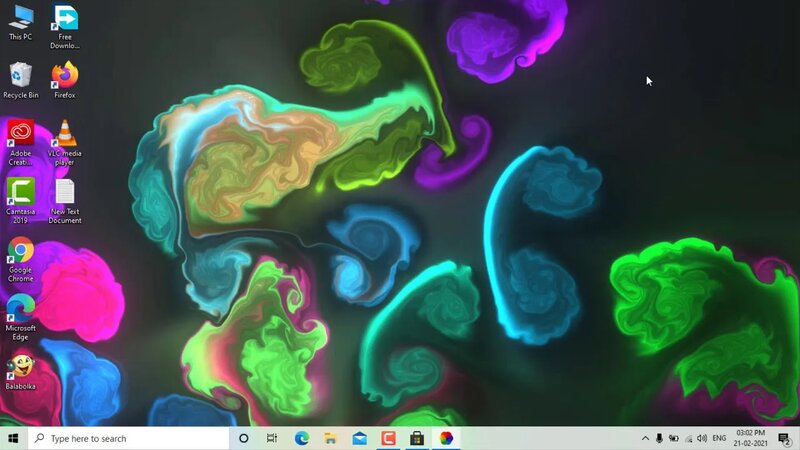Screen dimensions: 800x450
Task: Click the taskbar search box
Action: point(128,438)
